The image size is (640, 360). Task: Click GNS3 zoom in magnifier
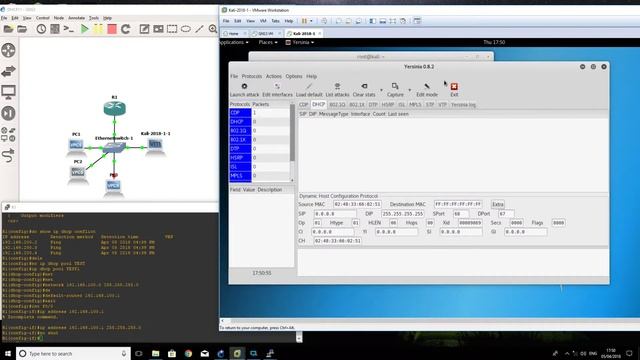coord(213,29)
